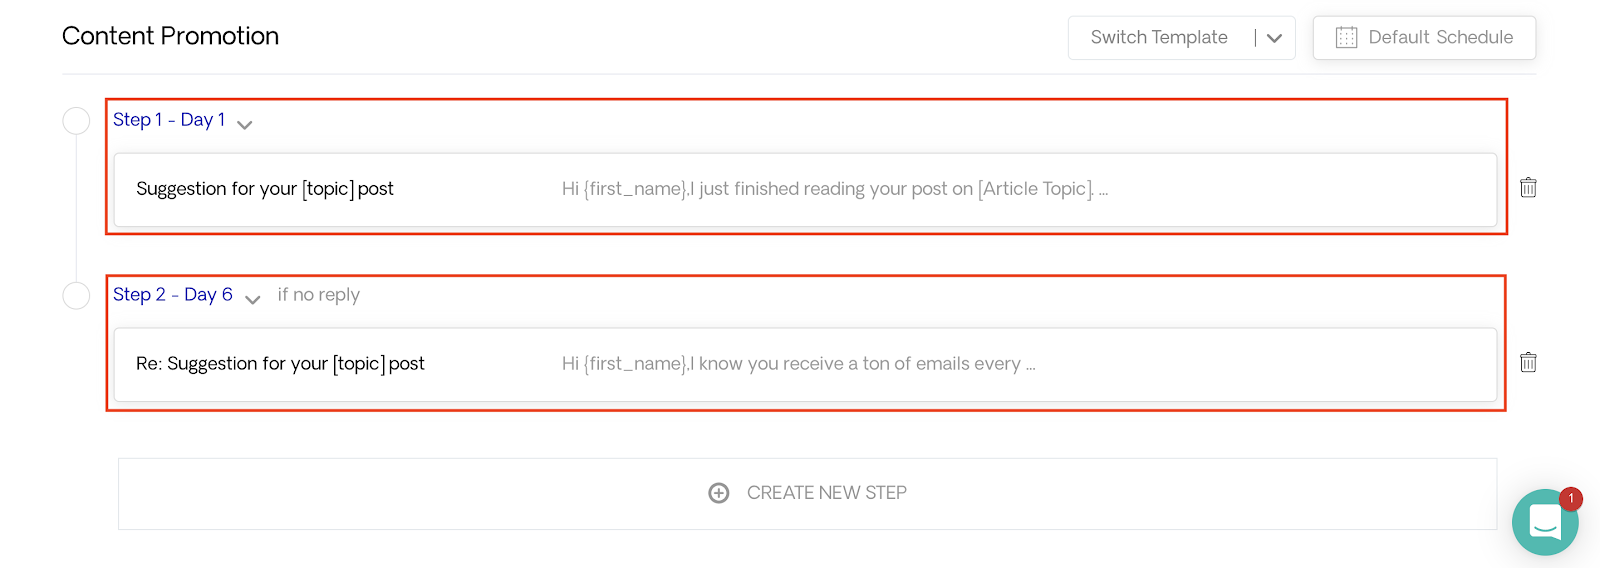Click the 'if no reply' condition text

point(319,295)
